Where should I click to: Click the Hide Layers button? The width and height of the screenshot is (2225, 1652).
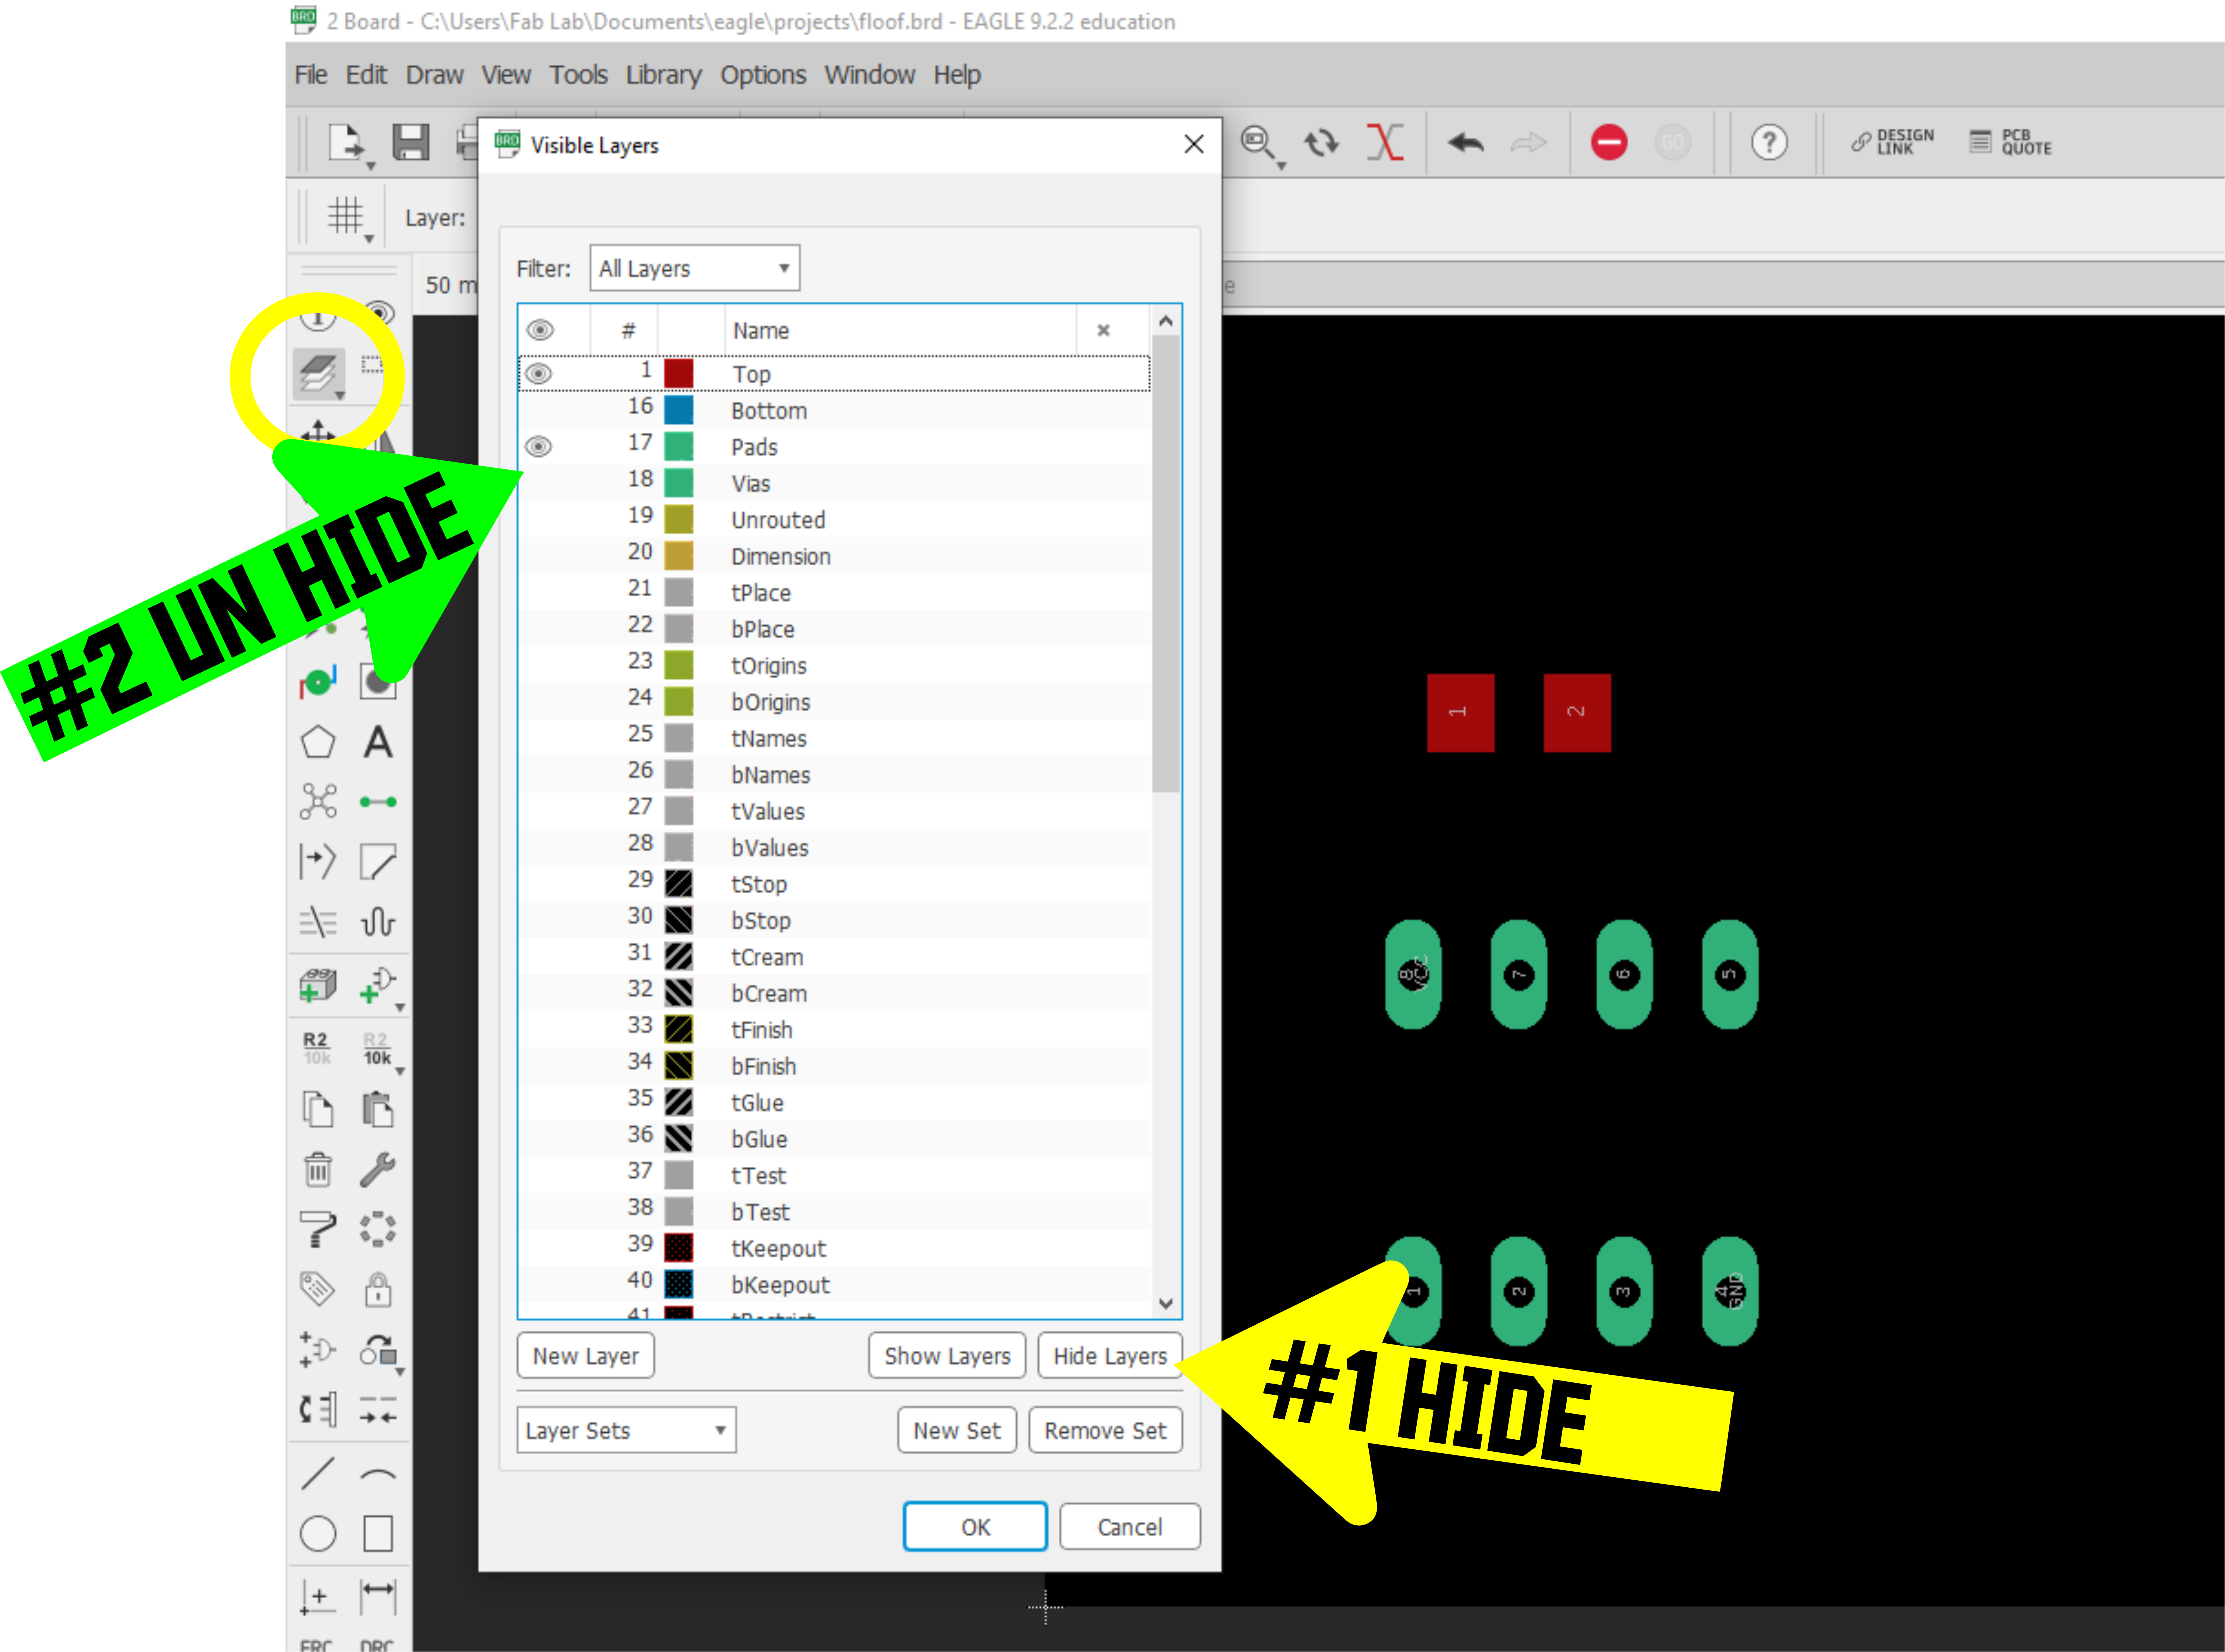(x=1110, y=1356)
